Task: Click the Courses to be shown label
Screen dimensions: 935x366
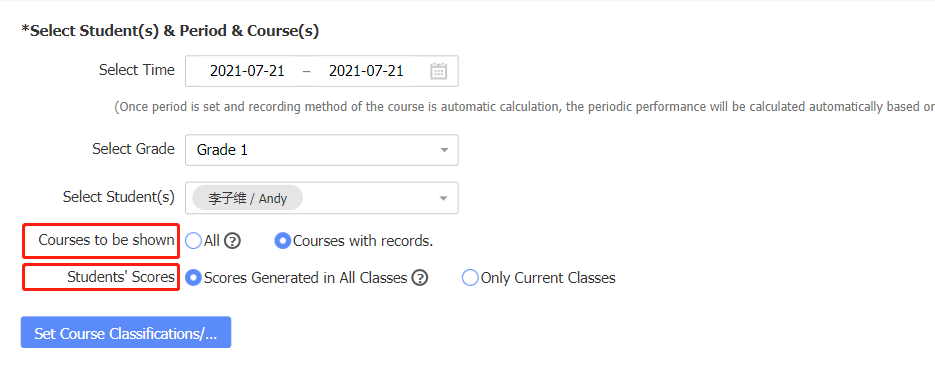Action: click(107, 240)
